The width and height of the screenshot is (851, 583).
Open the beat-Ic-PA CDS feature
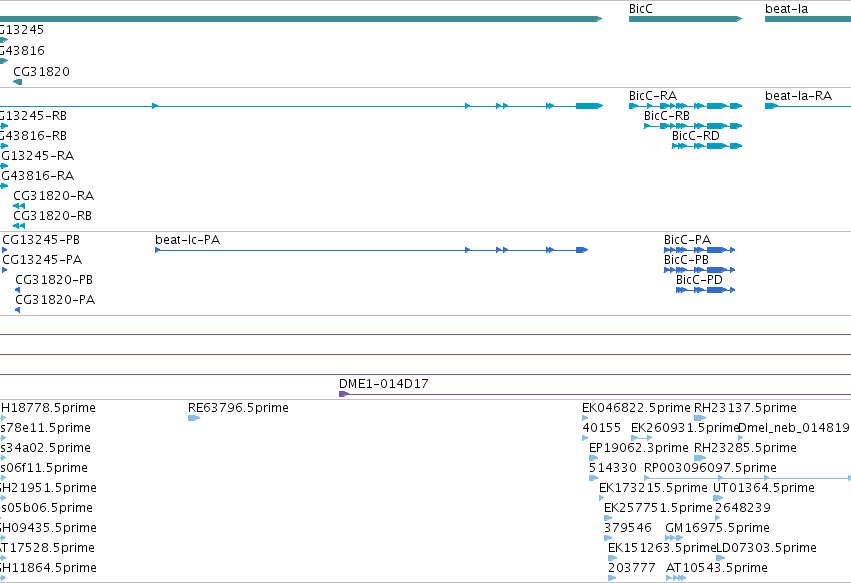click(371, 250)
